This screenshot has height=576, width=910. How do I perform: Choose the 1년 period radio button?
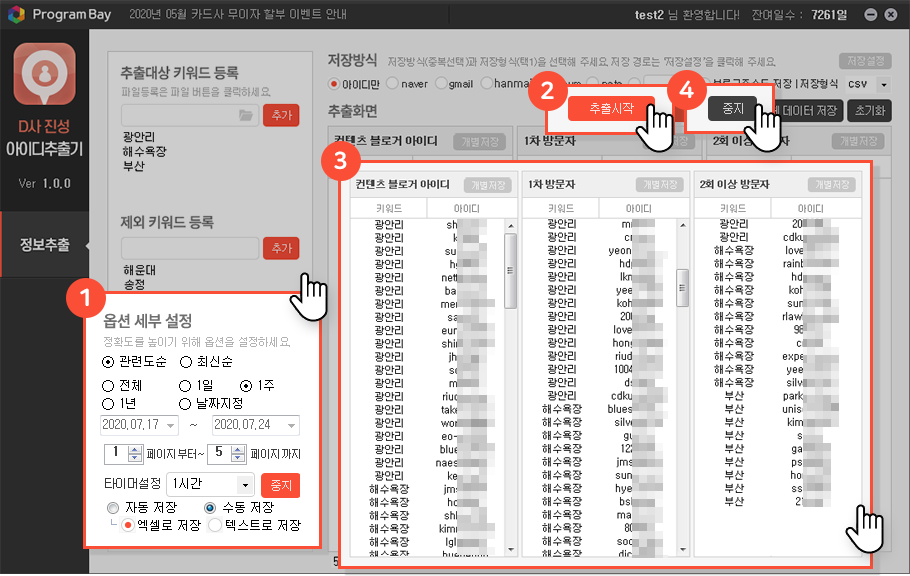tap(109, 403)
